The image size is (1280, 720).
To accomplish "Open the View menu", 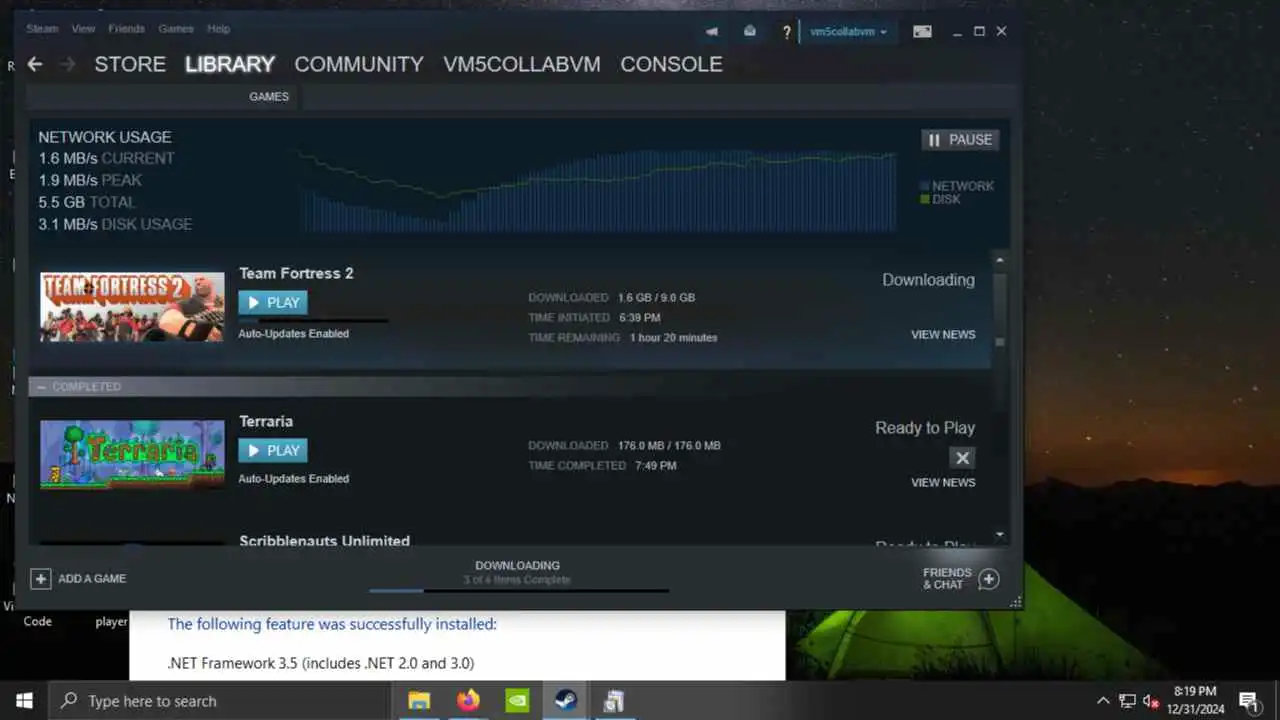I will [x=84, y=29].
